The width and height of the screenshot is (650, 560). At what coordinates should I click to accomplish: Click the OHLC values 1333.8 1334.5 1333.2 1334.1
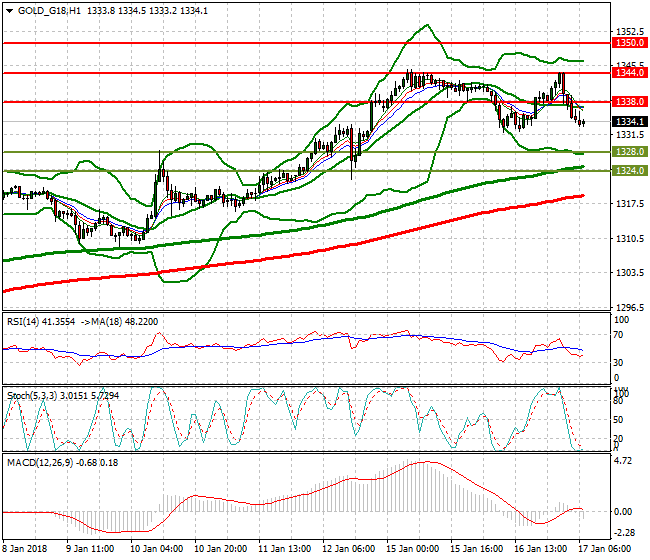tap(148, 11)
